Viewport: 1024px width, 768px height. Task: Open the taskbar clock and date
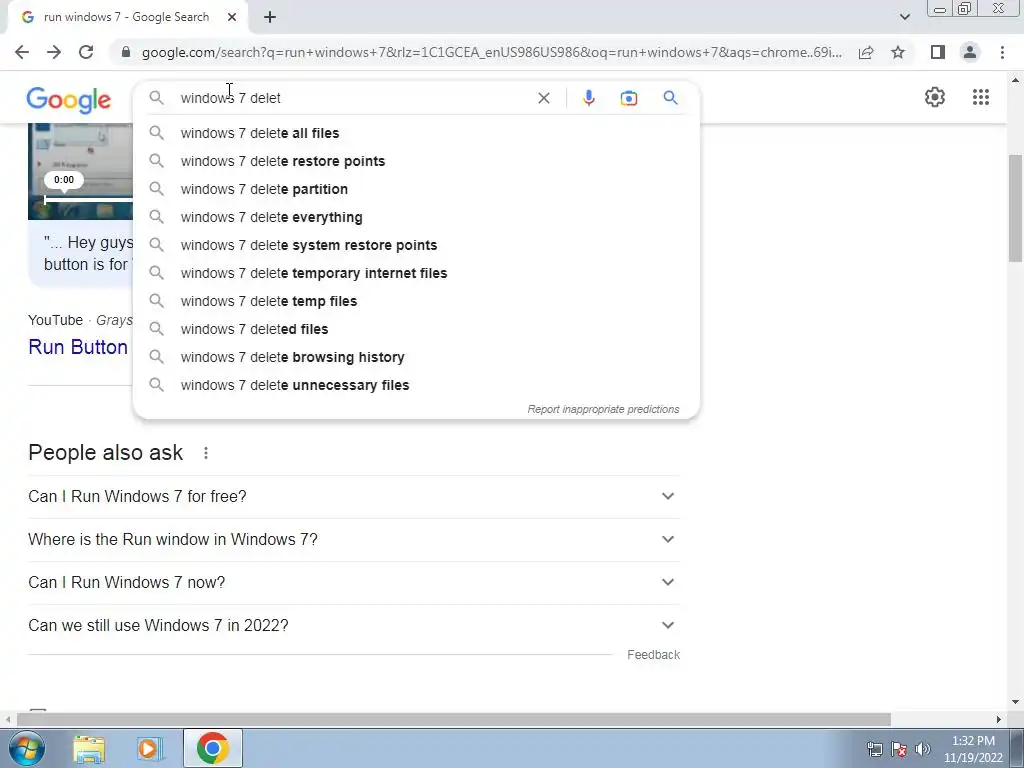click(x=973, y=749)
